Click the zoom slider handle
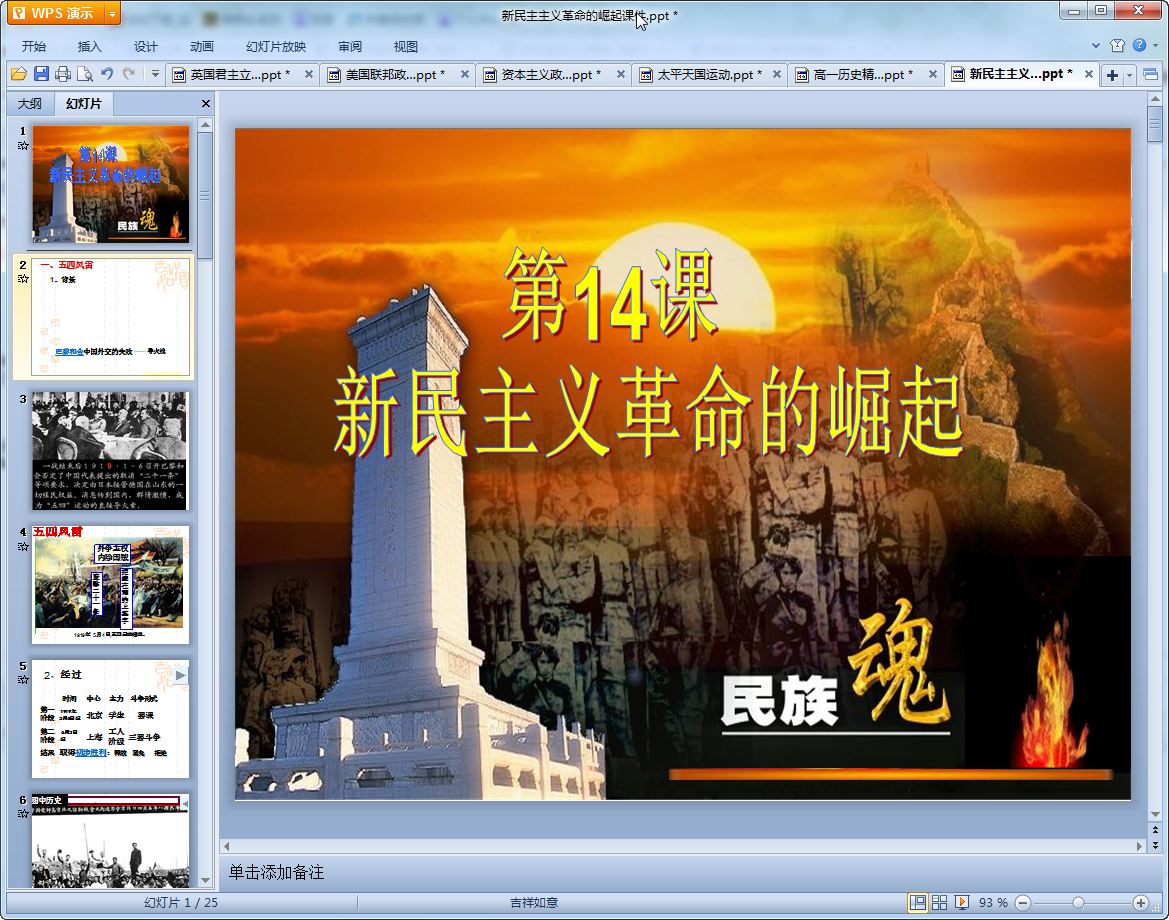Image resolution: width=1169 pixels, height=920 pixels. (1078, 903)
